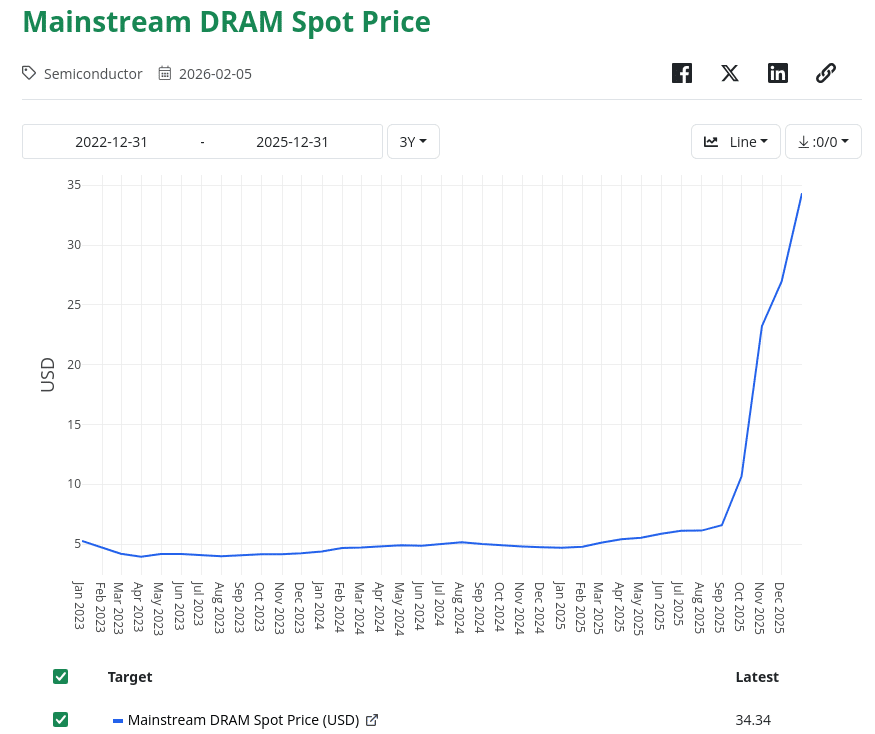Image resolution: width=875 pixels, height=734 pixels.
Task: Click Mainstream DRAM Spot Price (USD) label
Action: pyautogui.click(x=244, y=720)
